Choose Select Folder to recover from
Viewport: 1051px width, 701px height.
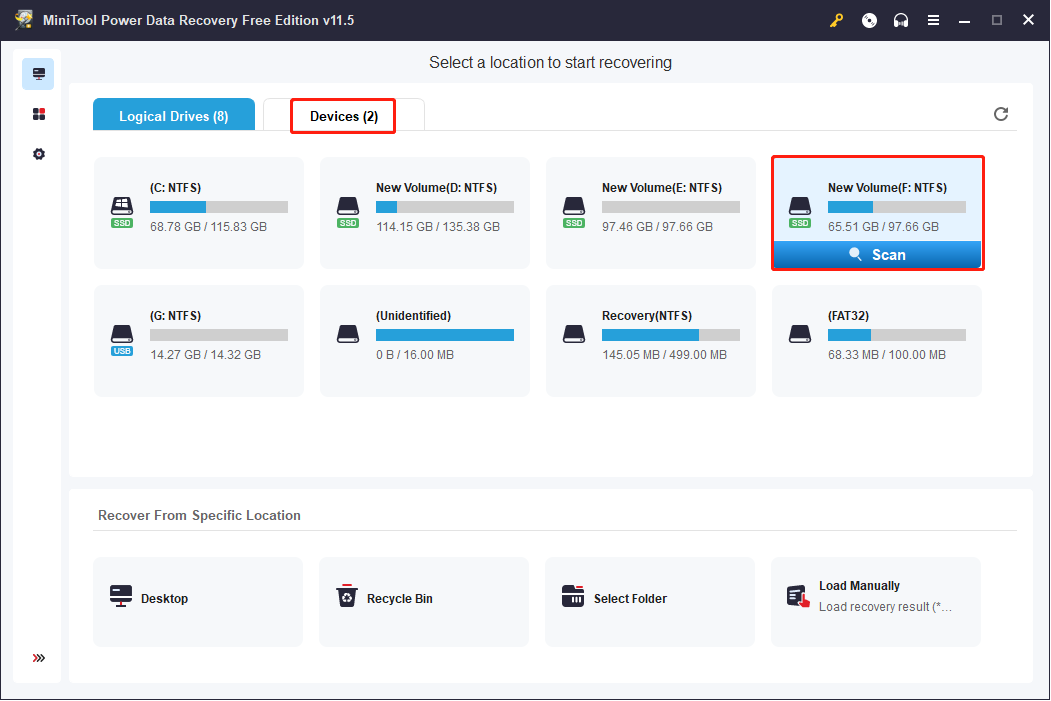[x=650, y=602]
